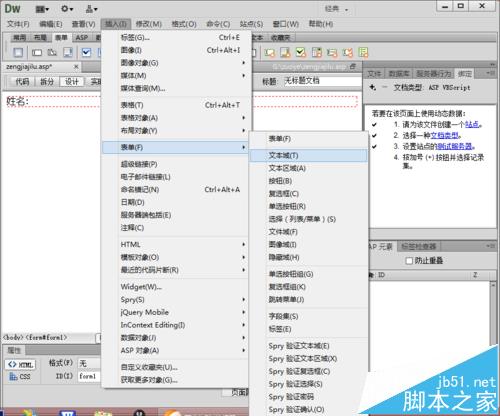The image size is (500, 416).
Task: Follow the 测试服务器 link
Action: tap(454, 146)
